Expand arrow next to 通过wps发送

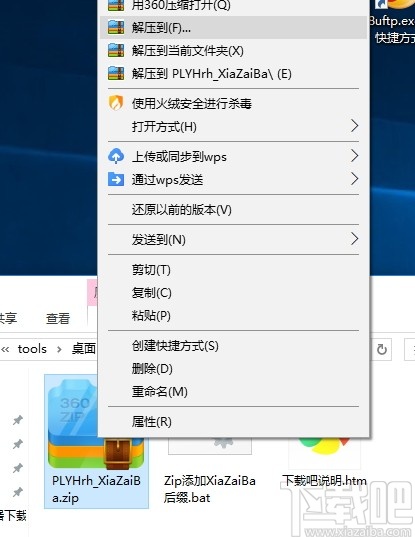[355, 179]
